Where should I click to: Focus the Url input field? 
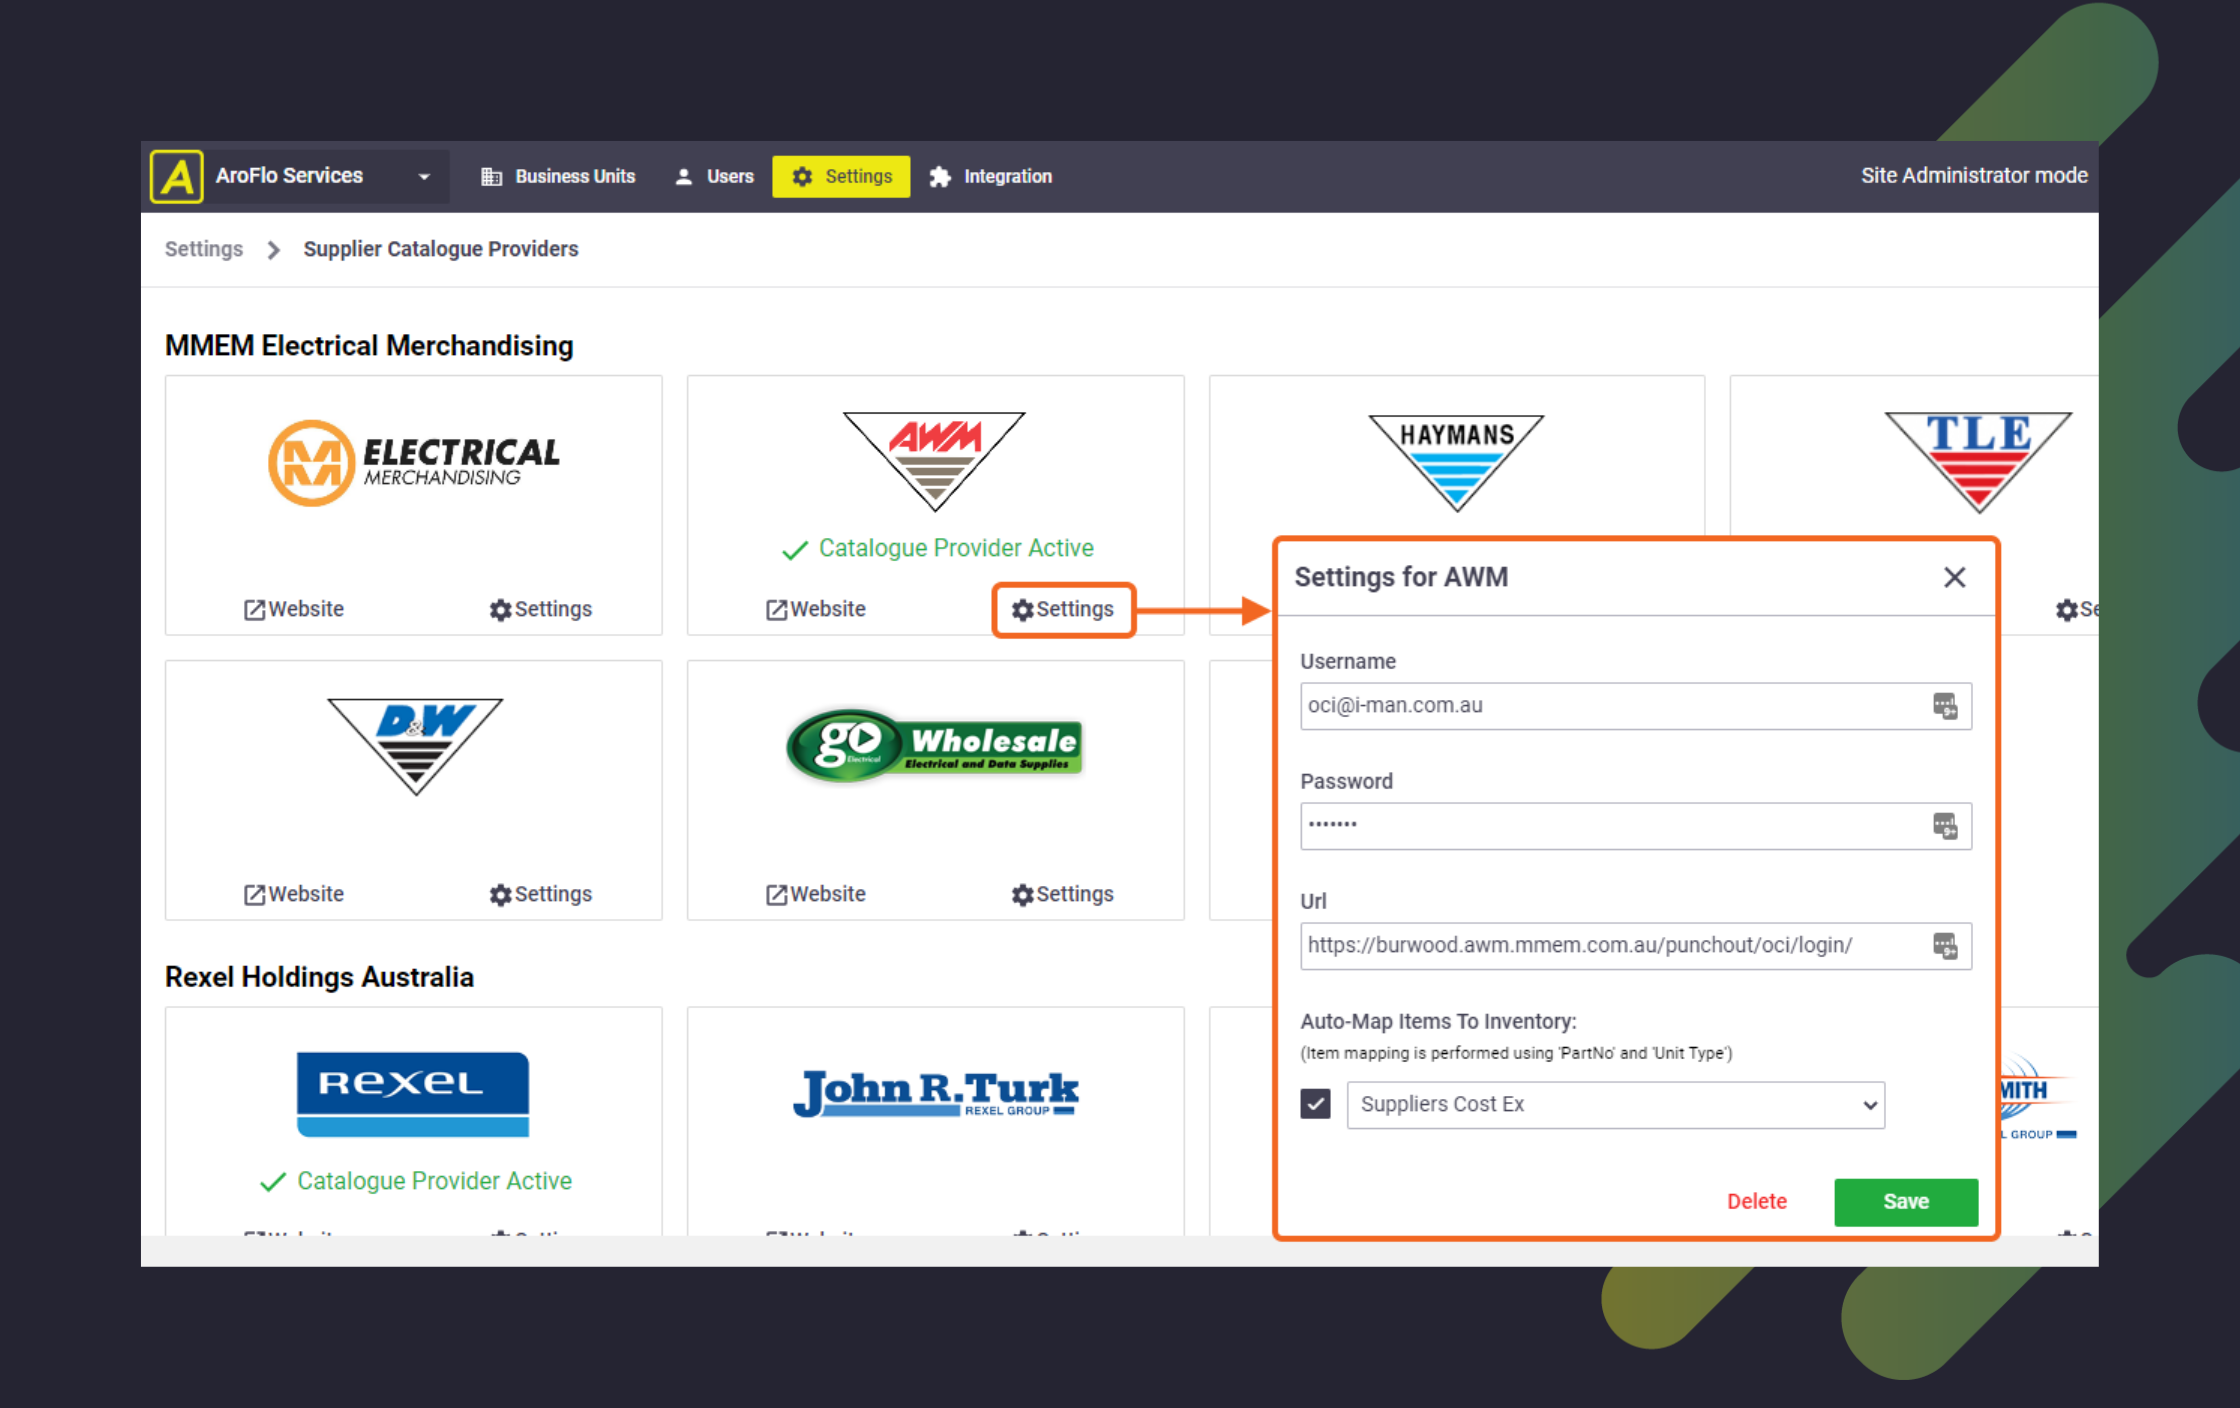[1636, 946]
